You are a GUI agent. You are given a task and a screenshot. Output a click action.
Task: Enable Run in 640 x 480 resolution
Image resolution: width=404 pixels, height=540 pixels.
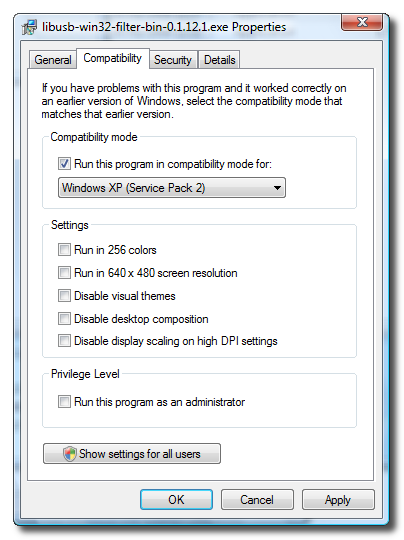64,272
